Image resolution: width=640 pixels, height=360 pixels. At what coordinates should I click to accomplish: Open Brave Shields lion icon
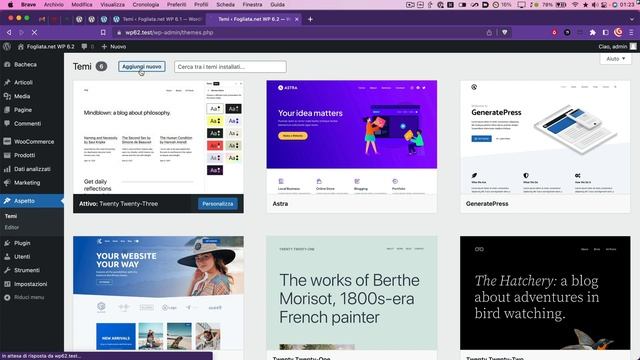(504, 32)
